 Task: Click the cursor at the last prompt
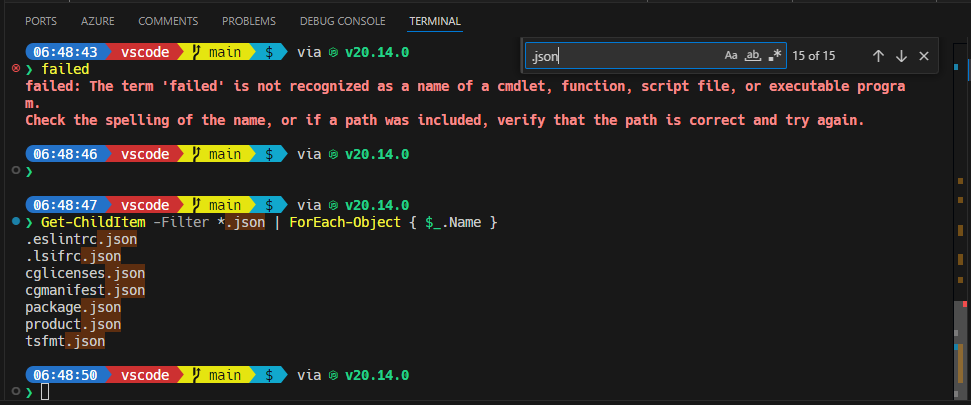44,392
